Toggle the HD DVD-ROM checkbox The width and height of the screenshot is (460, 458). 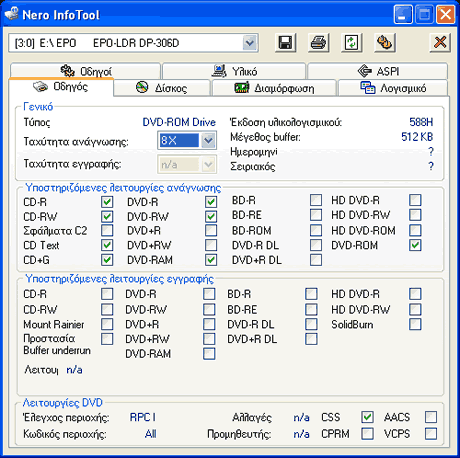point(415,230)
